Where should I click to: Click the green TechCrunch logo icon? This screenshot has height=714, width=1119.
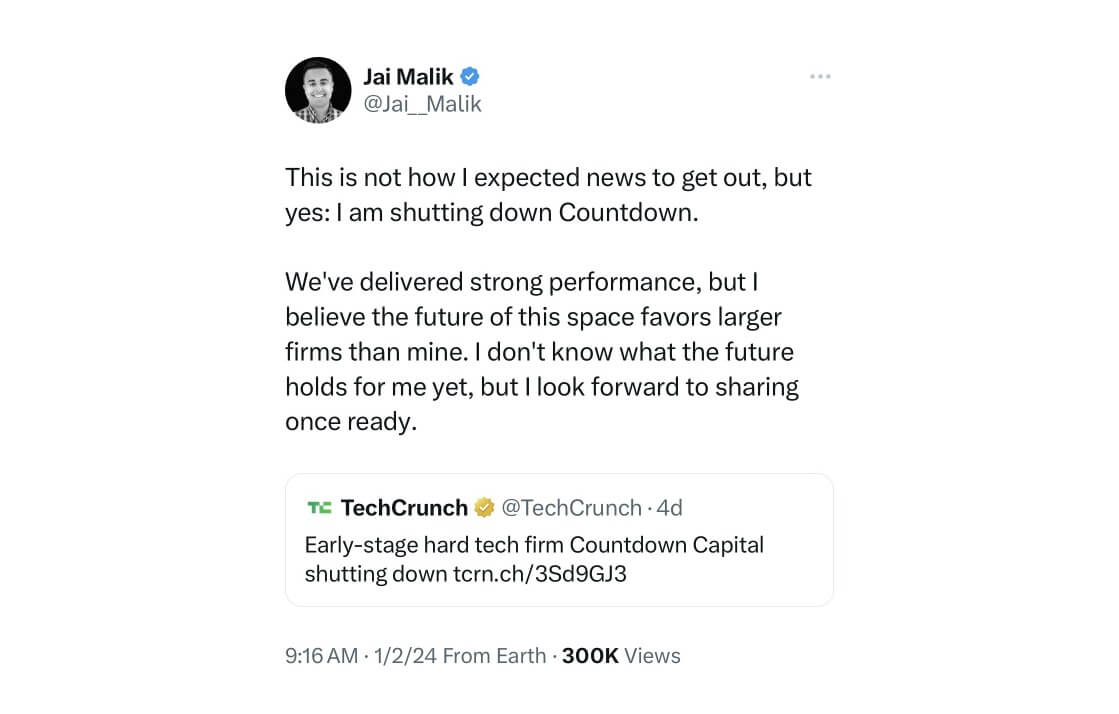click(x=319, y=508)
